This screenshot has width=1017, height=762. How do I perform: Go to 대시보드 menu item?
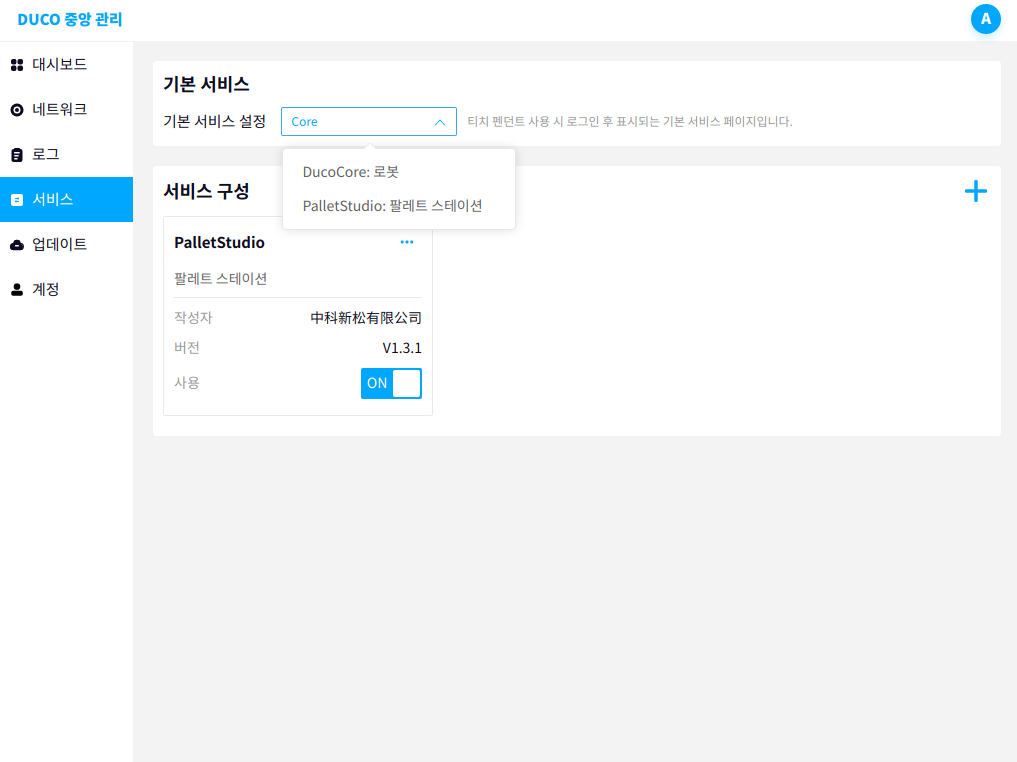[66, 65]
